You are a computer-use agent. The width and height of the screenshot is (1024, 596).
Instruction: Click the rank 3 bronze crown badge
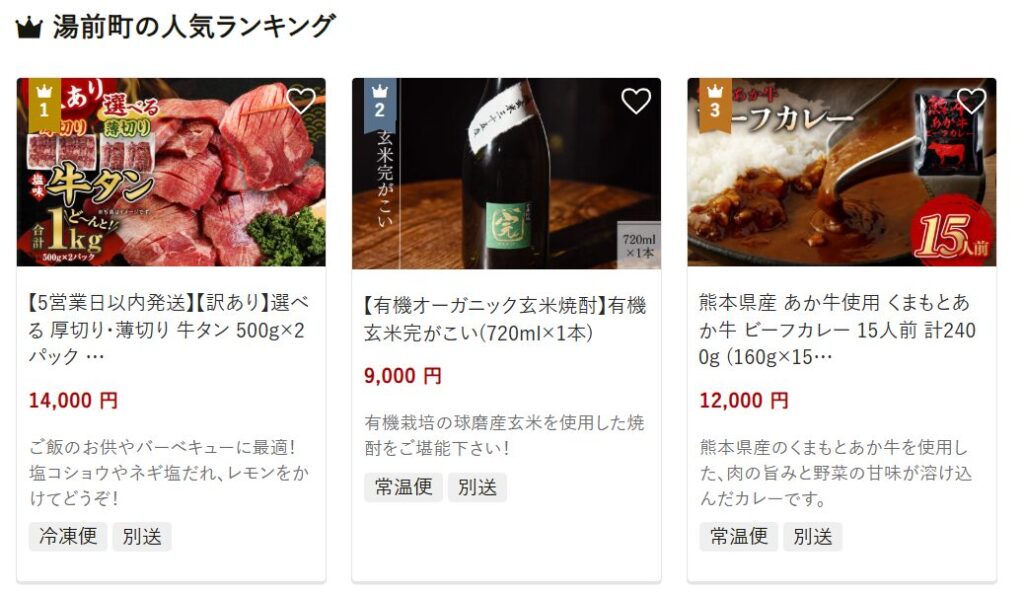[715, 104]
